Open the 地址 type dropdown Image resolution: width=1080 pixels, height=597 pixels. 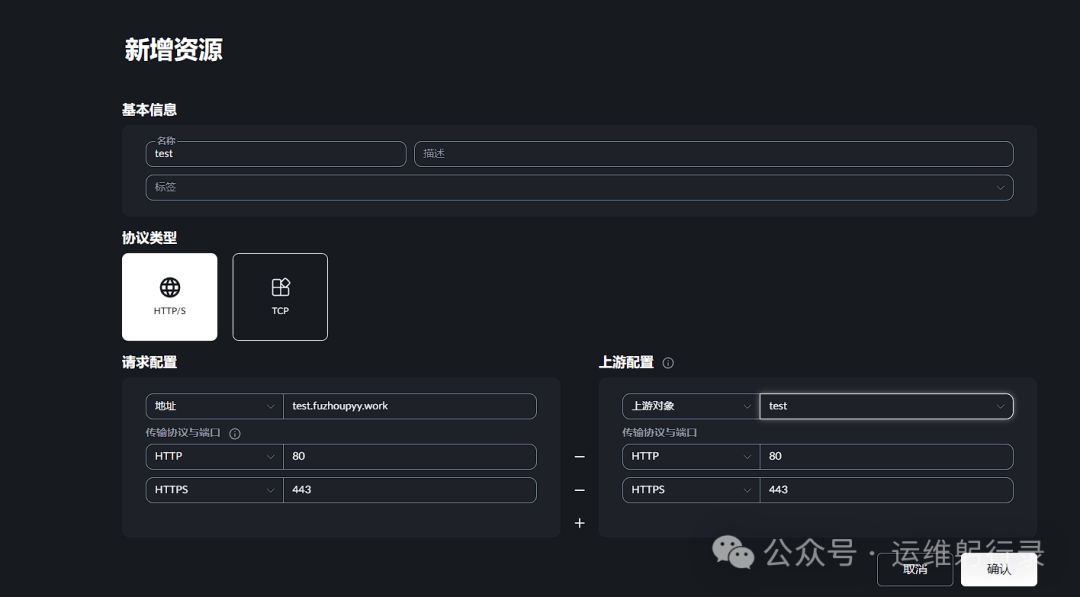click(214, 406)
